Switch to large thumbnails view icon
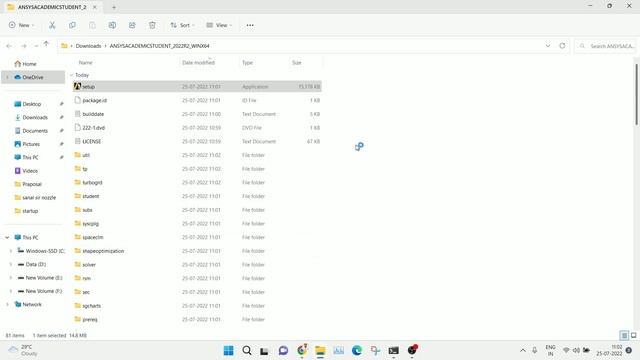 coord(633,336)
